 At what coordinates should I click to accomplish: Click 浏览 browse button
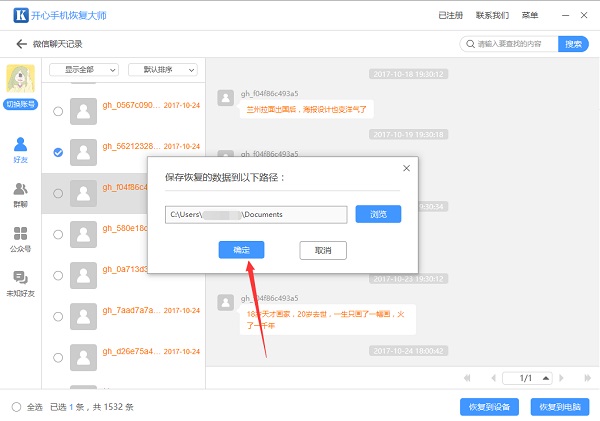[x=378, y=214]
